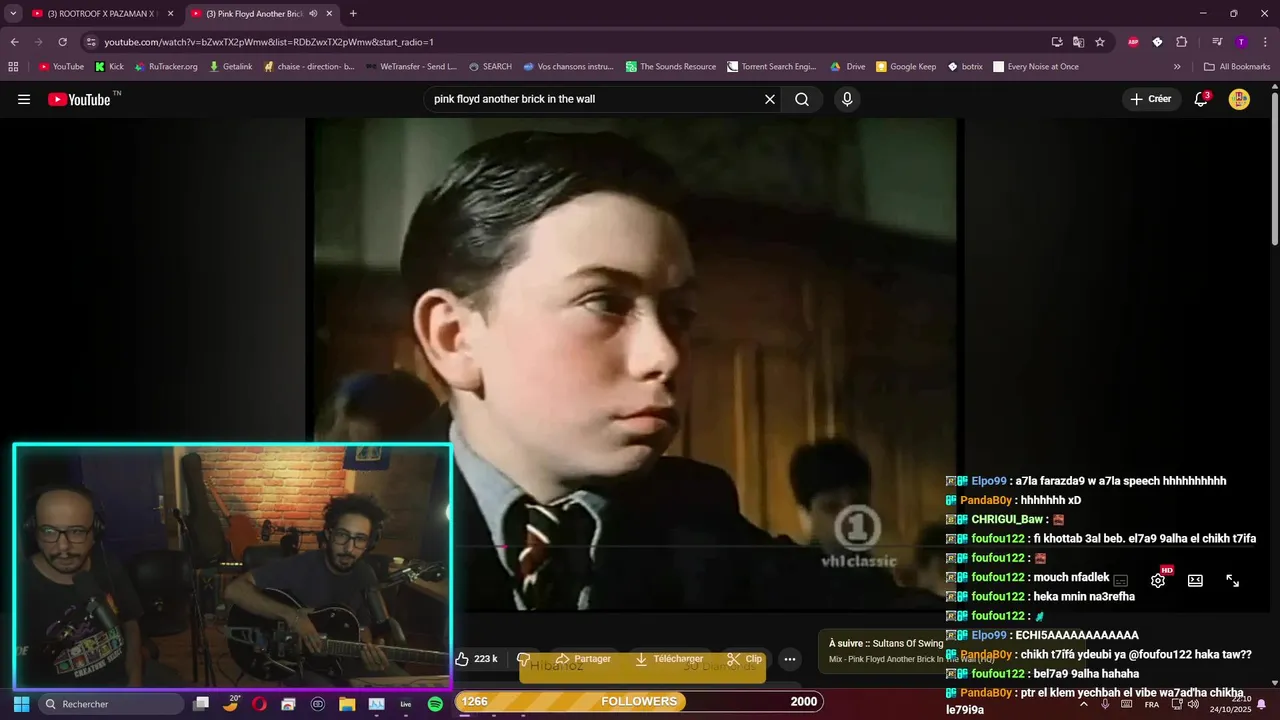This screenshot has height=720, width=1280.
Task: Open the YouTube account avatar menu
Action: click(x=1239, y=99)
